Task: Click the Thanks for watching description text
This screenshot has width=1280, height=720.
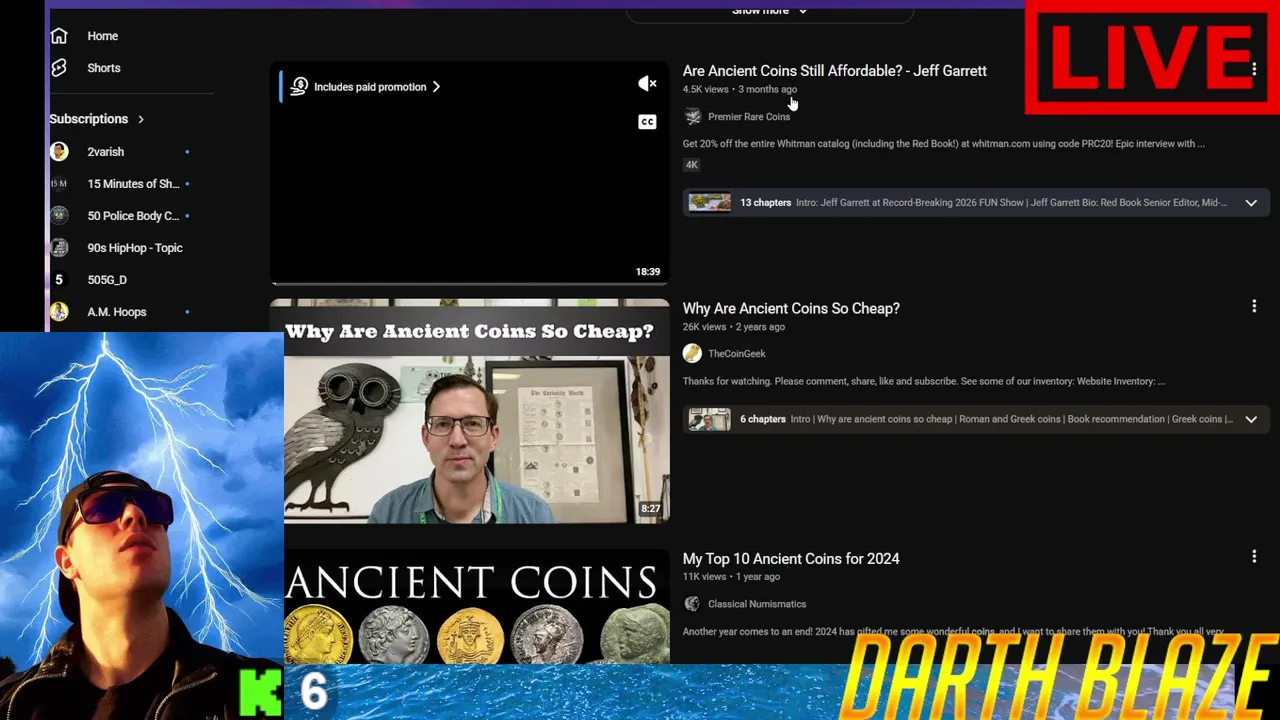Action: pyautogui.click(x=924, y=381)
